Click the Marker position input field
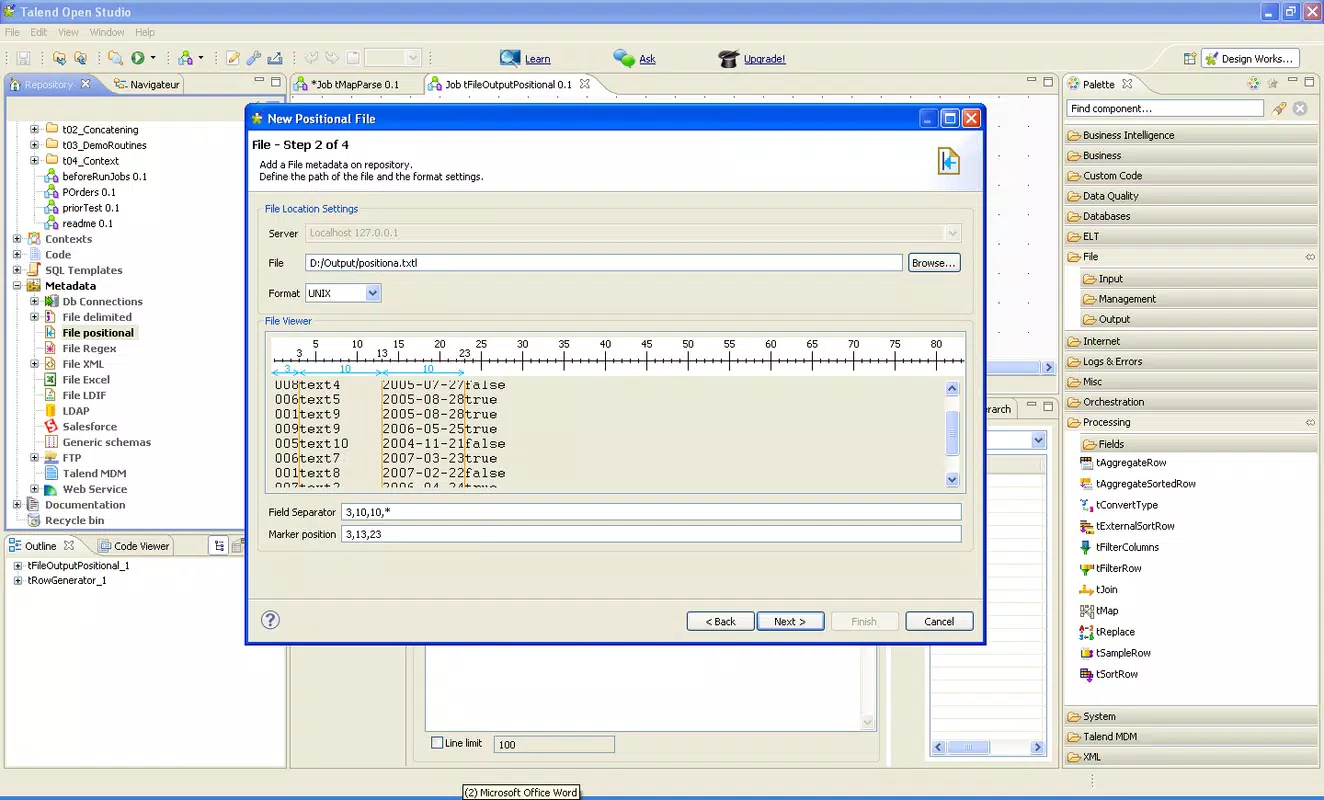 (x=651, y=534)
